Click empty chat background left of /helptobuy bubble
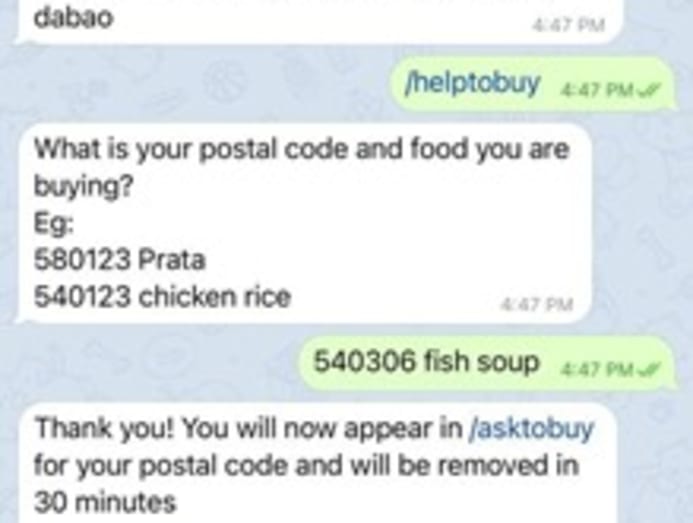Viewport: 693px width, 523px height. [199, 84]
